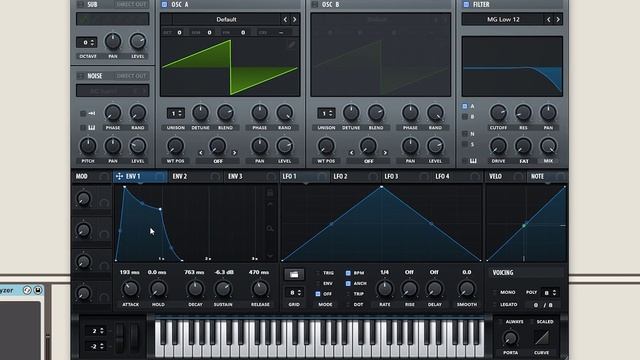Click the LFO RATE knob

coord(384,289)
